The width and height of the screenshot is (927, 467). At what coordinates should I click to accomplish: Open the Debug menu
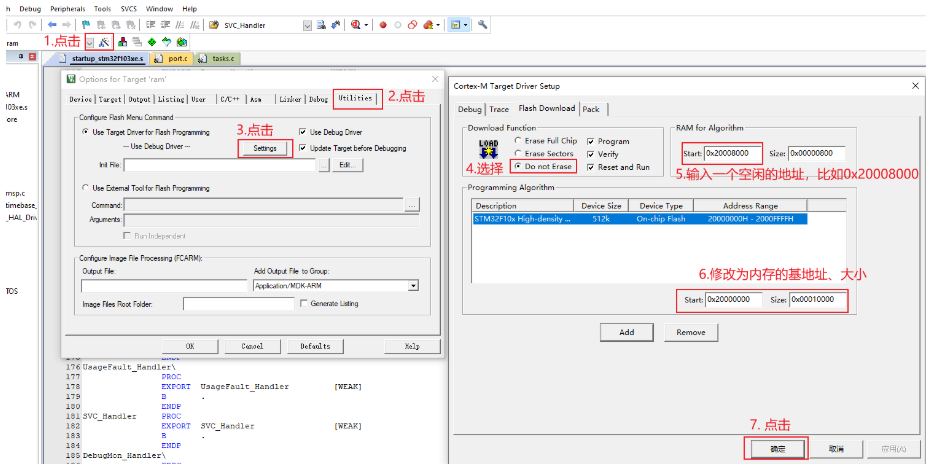28,9
